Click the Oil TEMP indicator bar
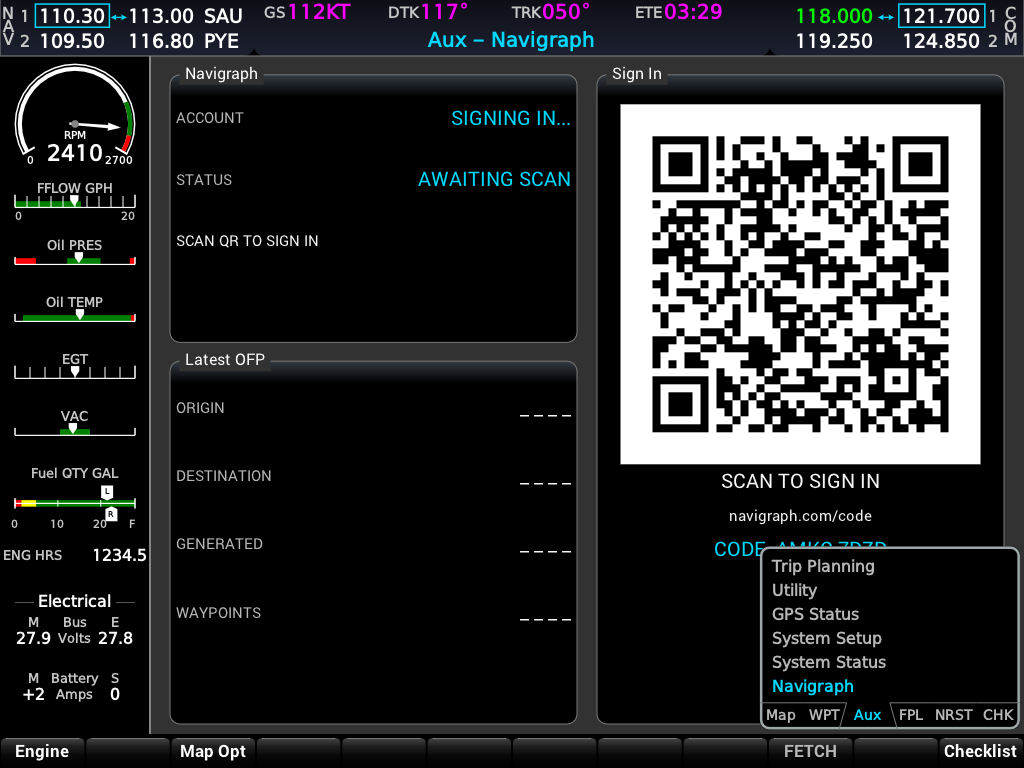 (75, 316)
